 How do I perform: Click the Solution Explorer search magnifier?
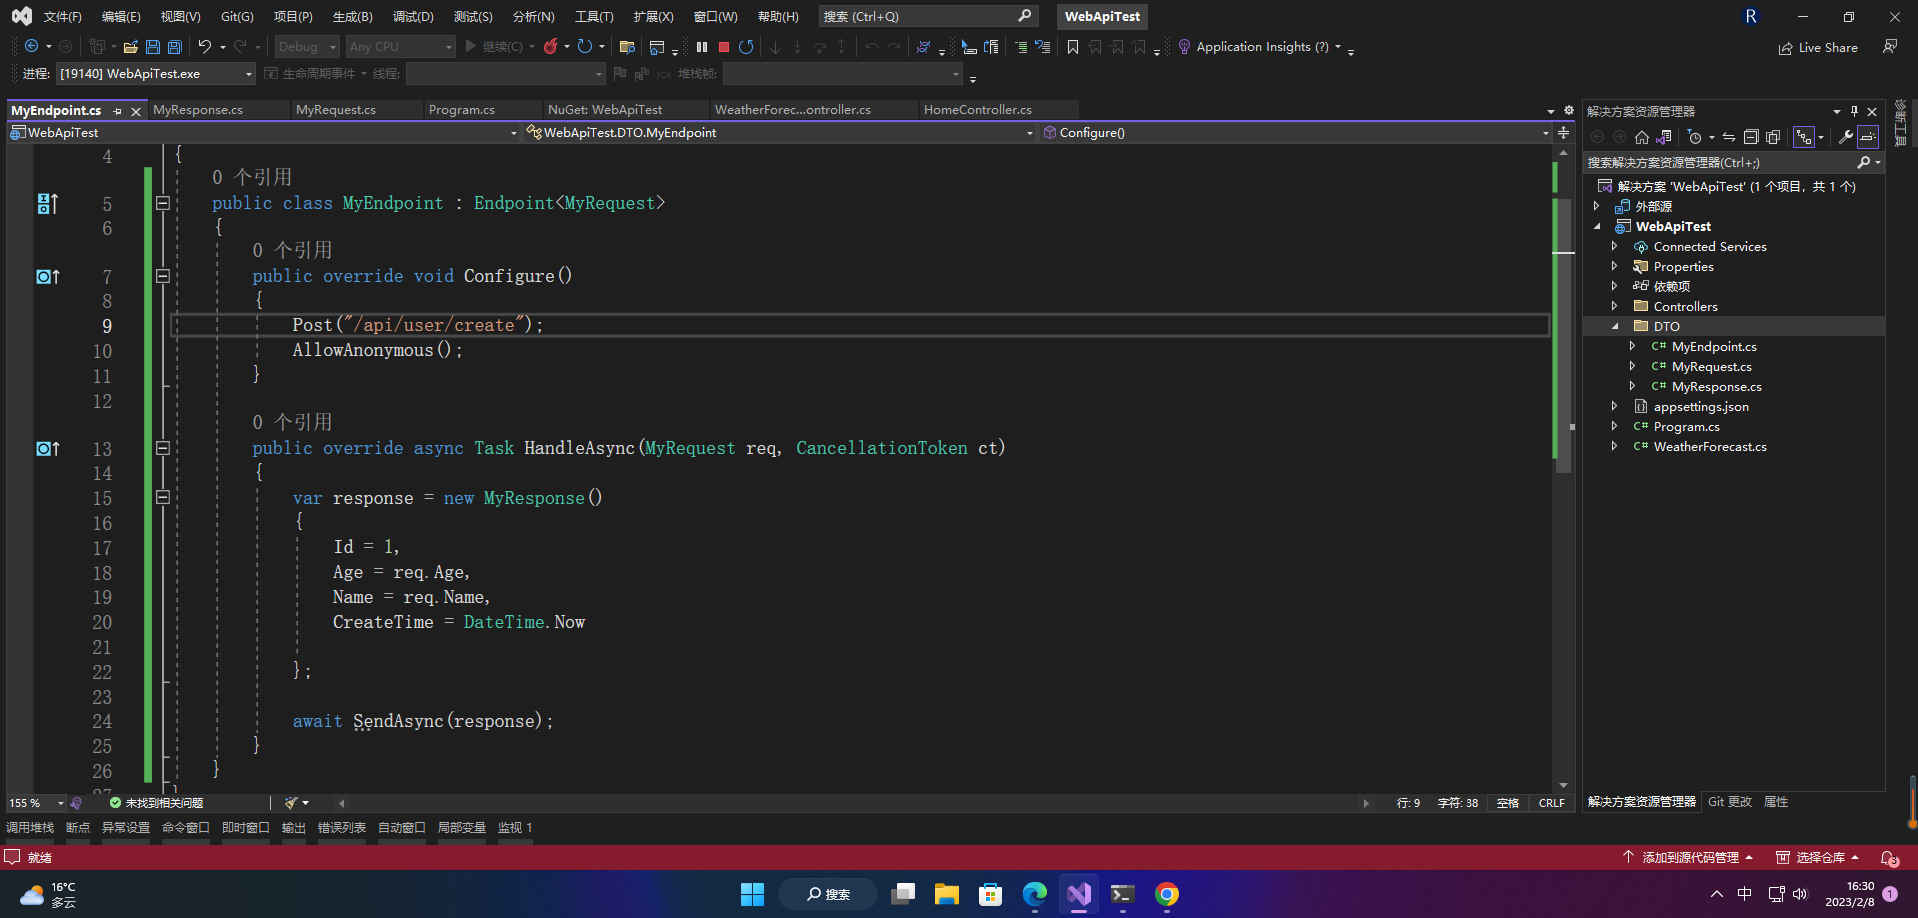coord(1864,162)
